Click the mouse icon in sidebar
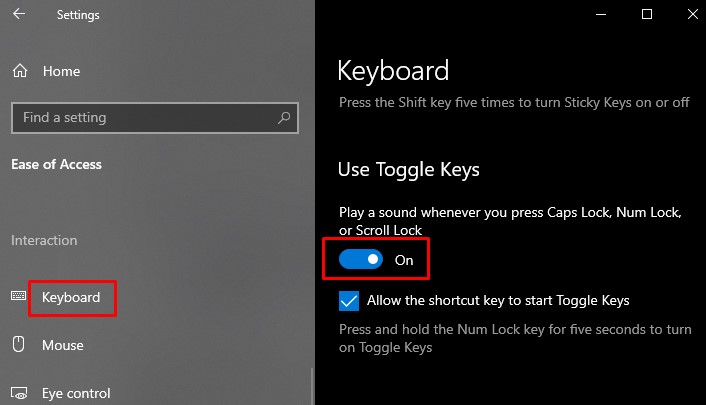Image resolution: width=706 pixels, height=405 pixels. pyautogui.click(x=18, y=344)
